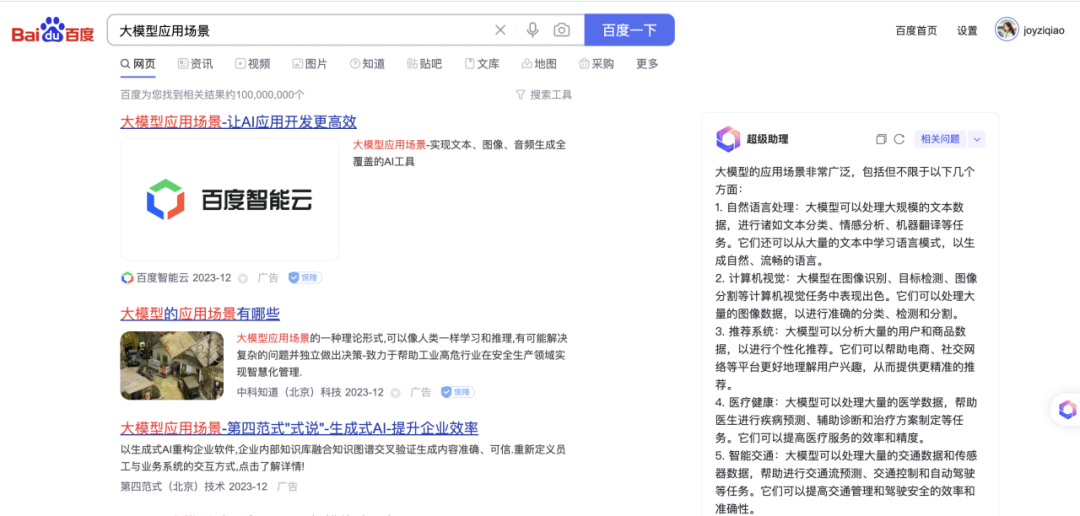The image size is (1080, 516).
Task: Open 百度首页 link
Action: 916,31
